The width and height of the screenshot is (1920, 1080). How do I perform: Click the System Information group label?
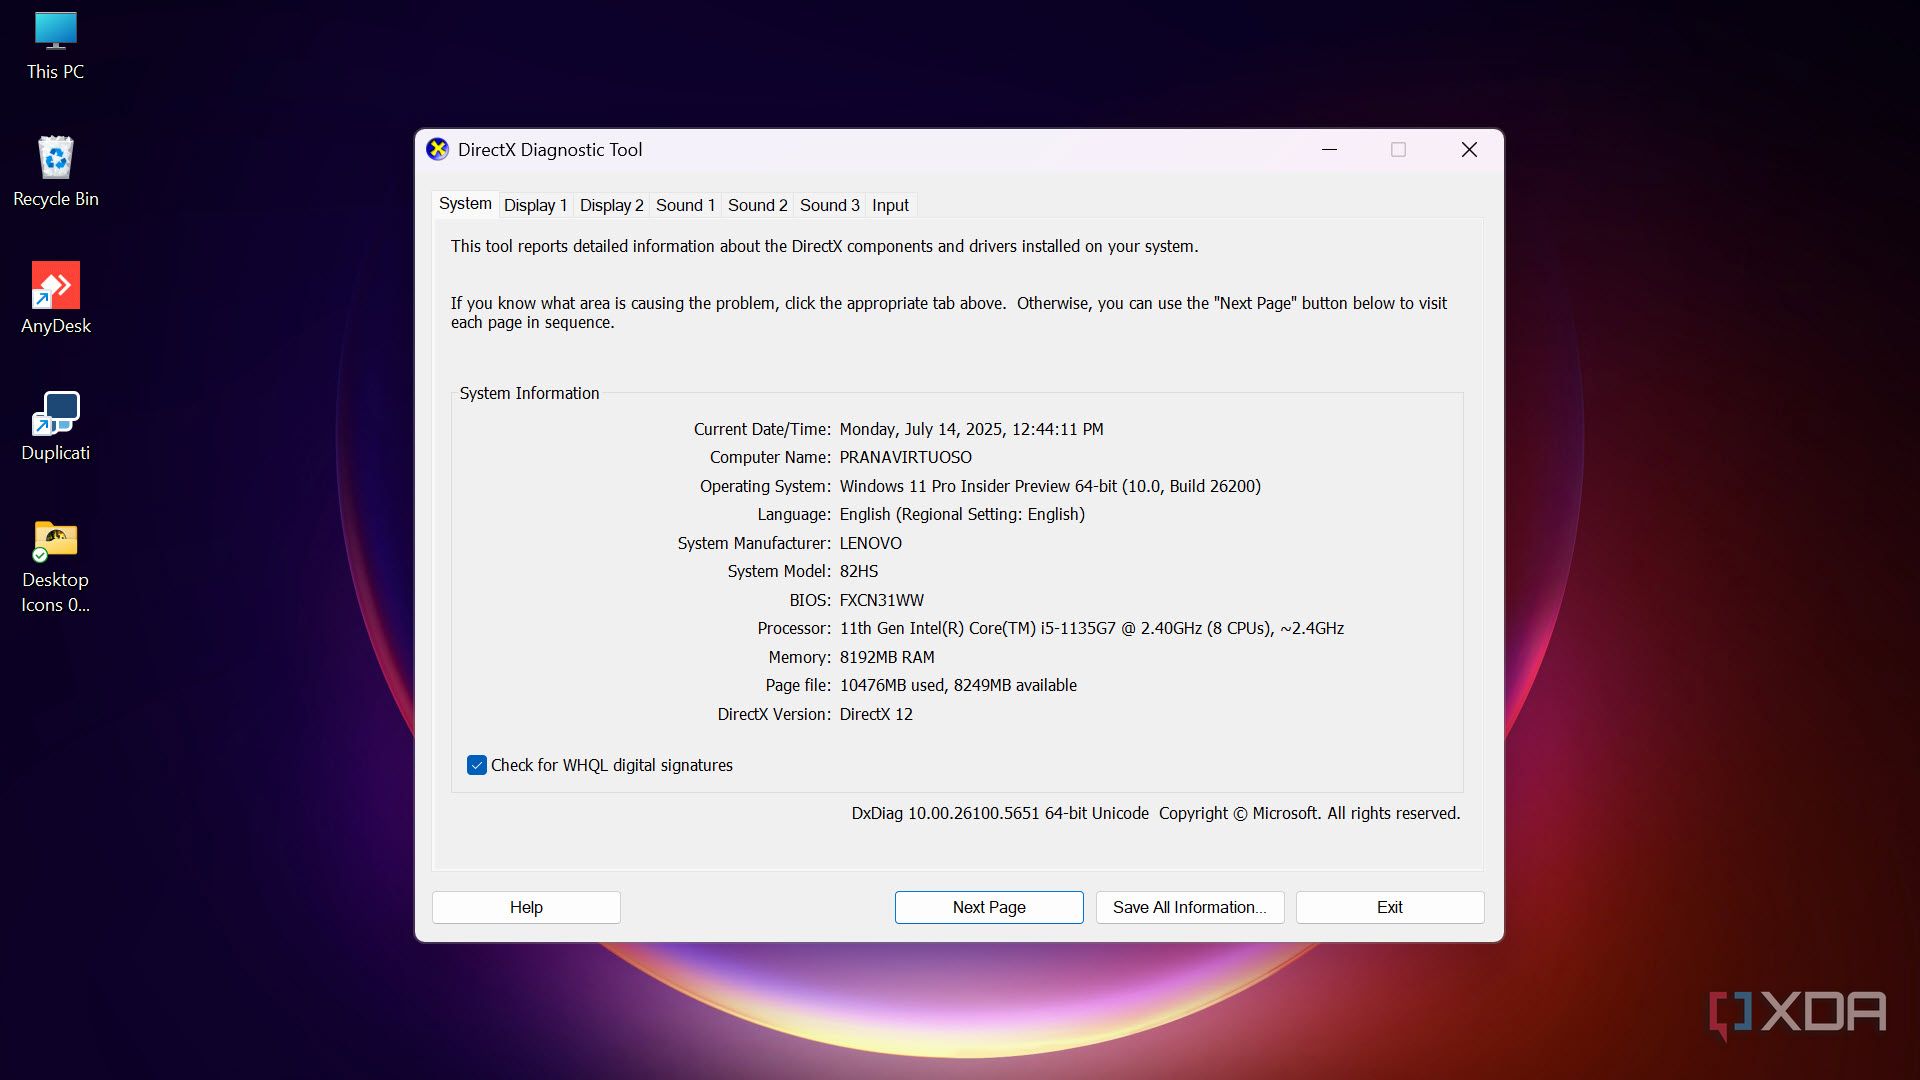tap(529, 393)
